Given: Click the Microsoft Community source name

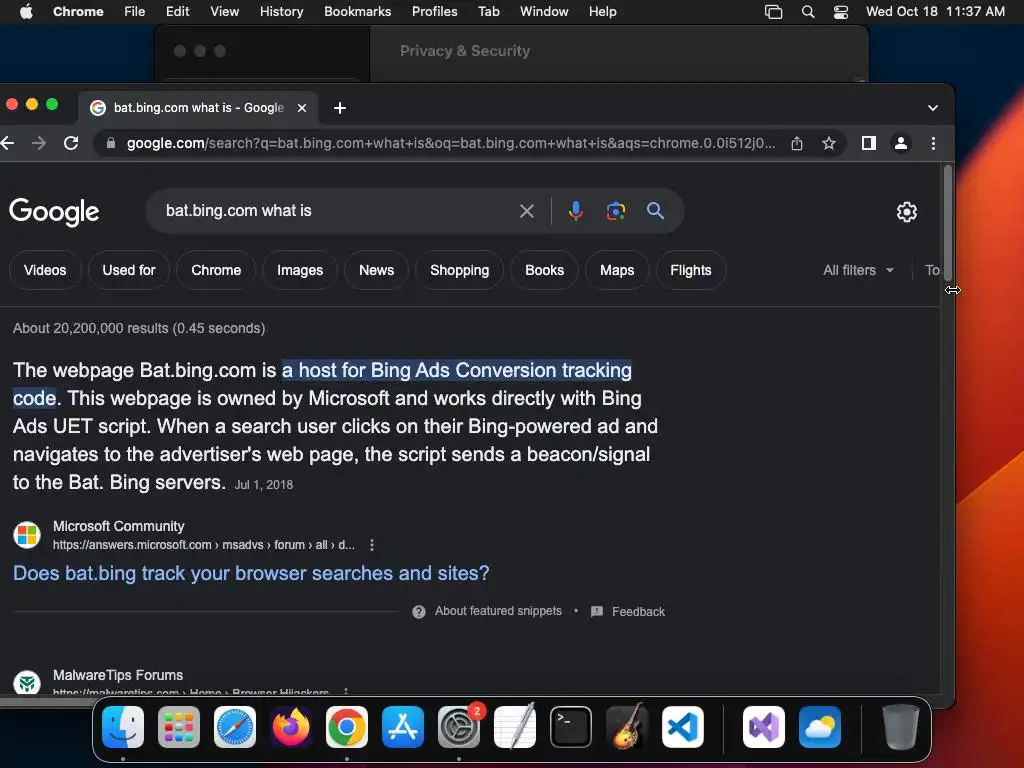Looking at the screenshot, I should [118, 526].
